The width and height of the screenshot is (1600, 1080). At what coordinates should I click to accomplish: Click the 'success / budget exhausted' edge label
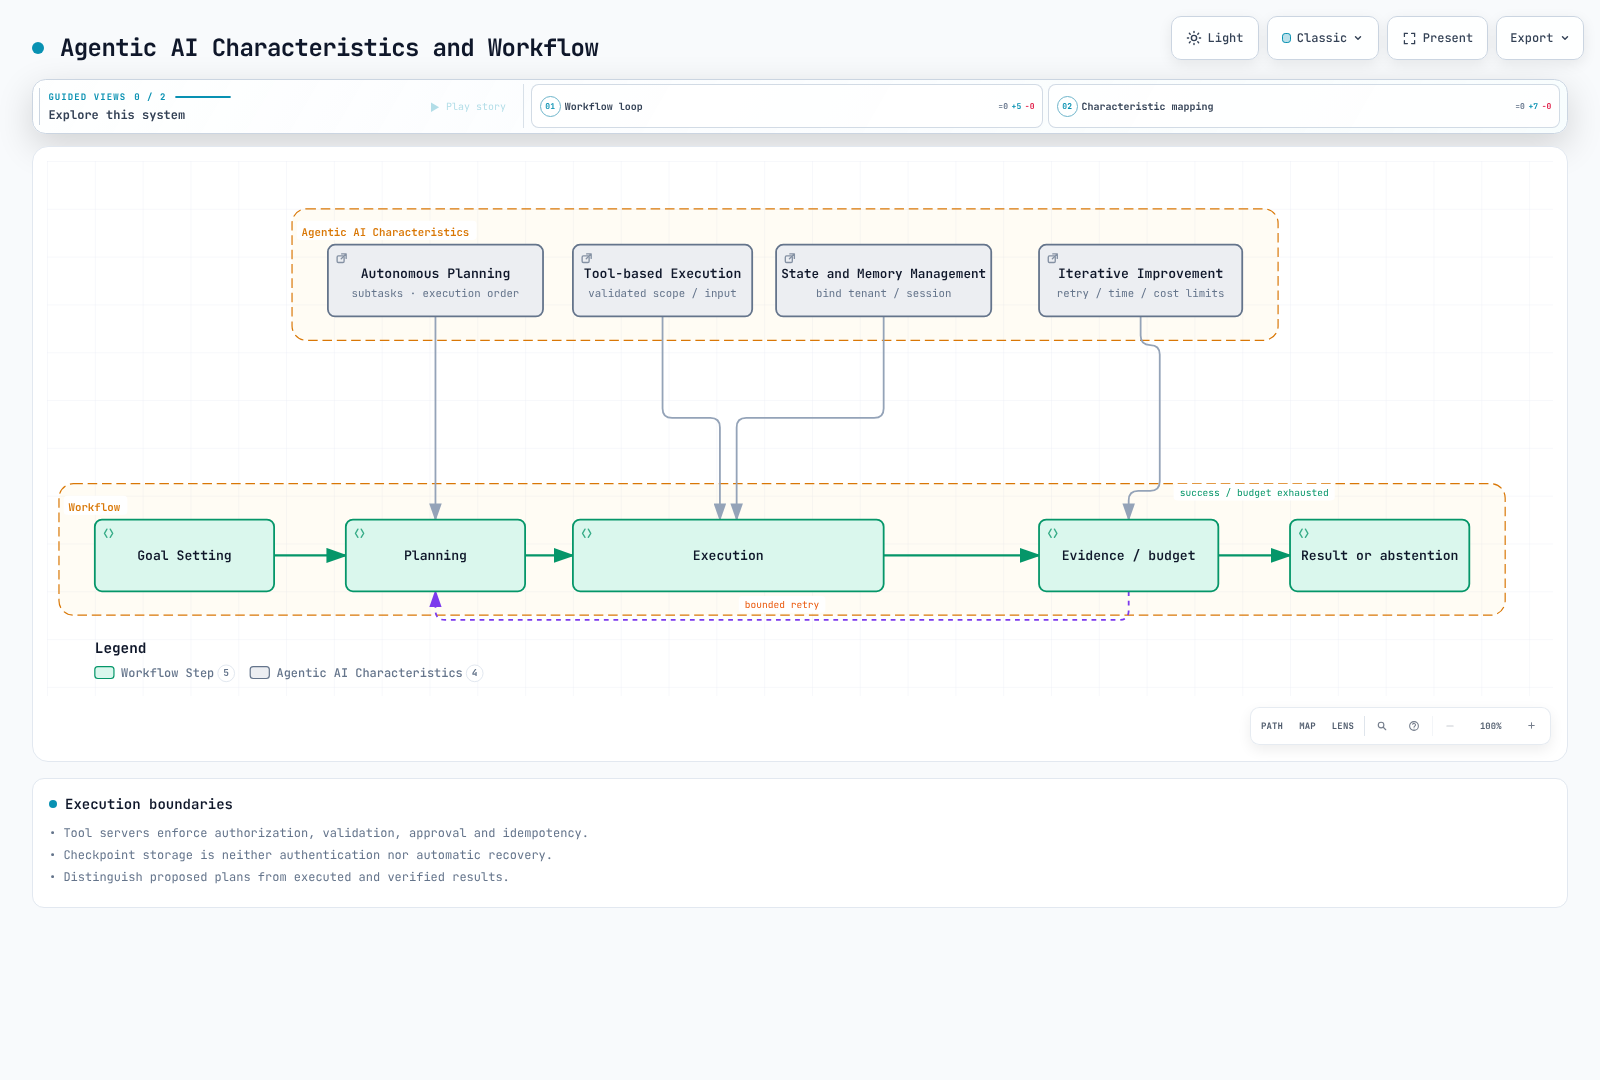1254,493
